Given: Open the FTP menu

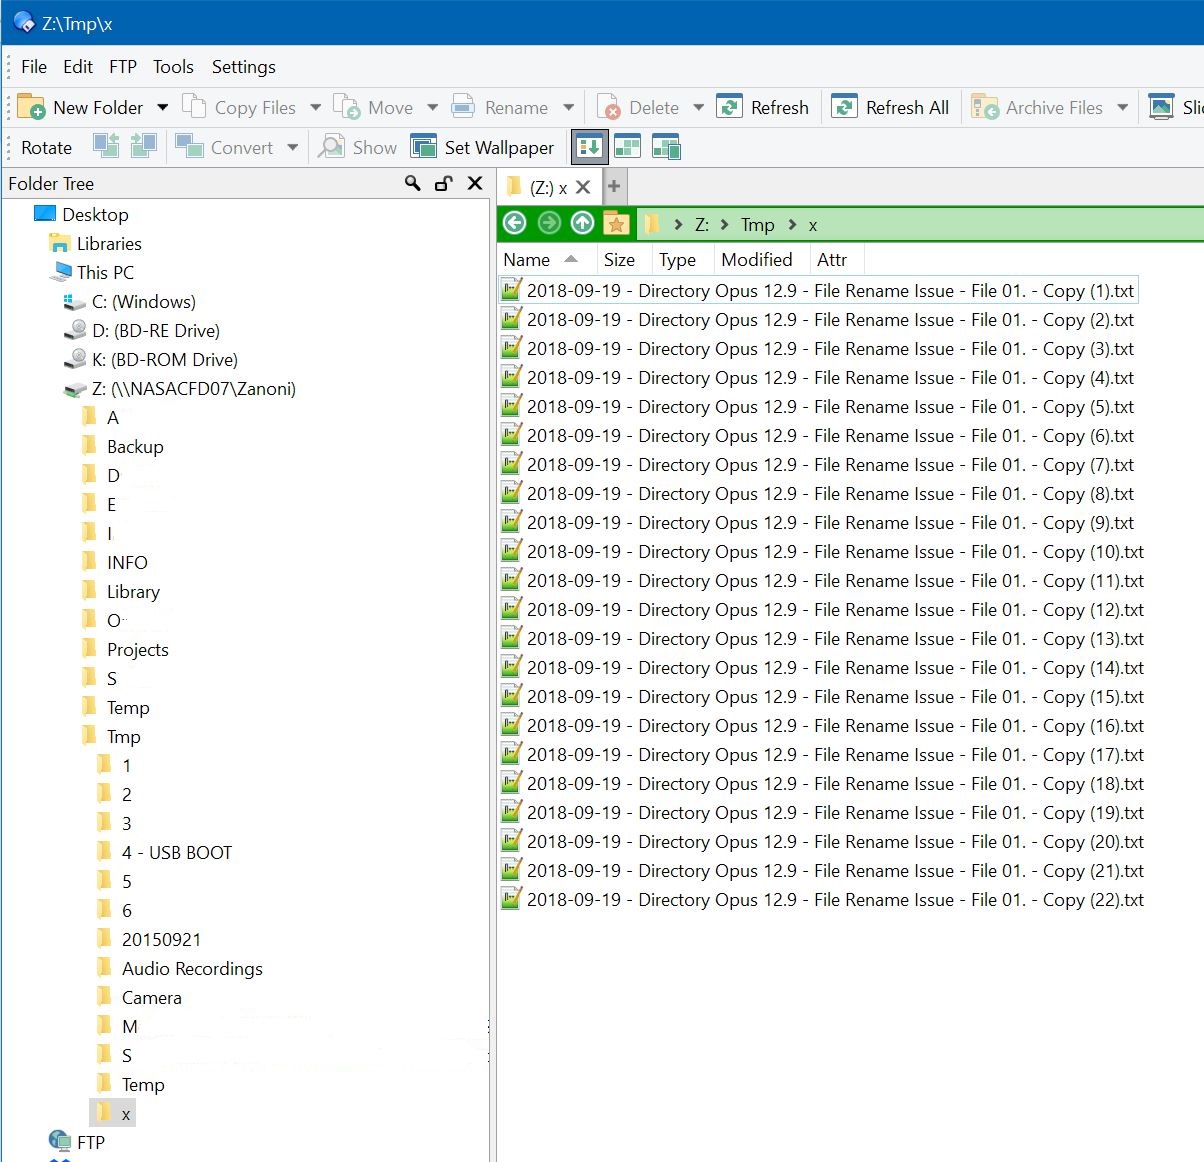Looking at the screenshot, I should point(123,66).
